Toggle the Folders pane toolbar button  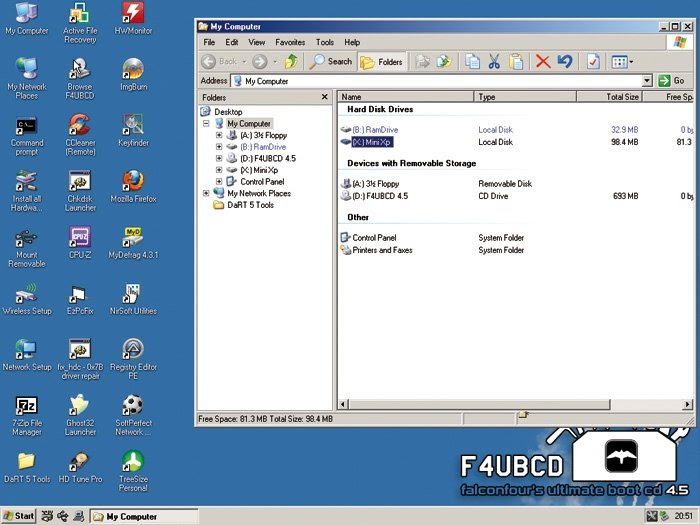click(x=382, y=62)
